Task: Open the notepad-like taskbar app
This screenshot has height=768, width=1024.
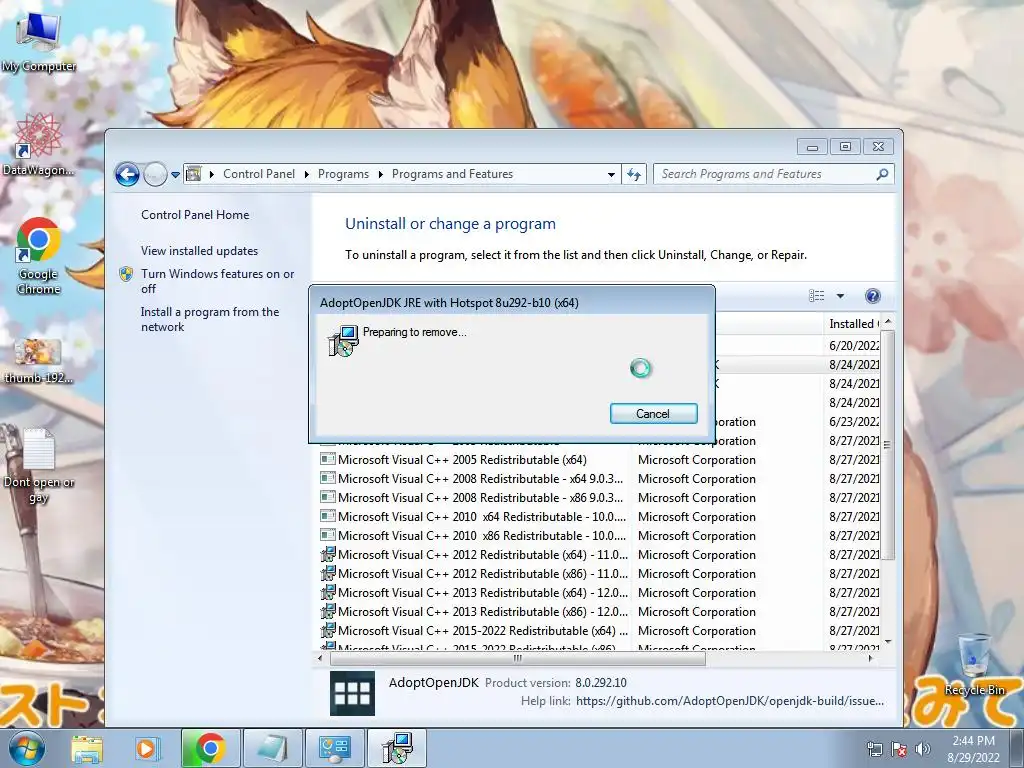Action: pyautogui.click(x=272, y=748)
